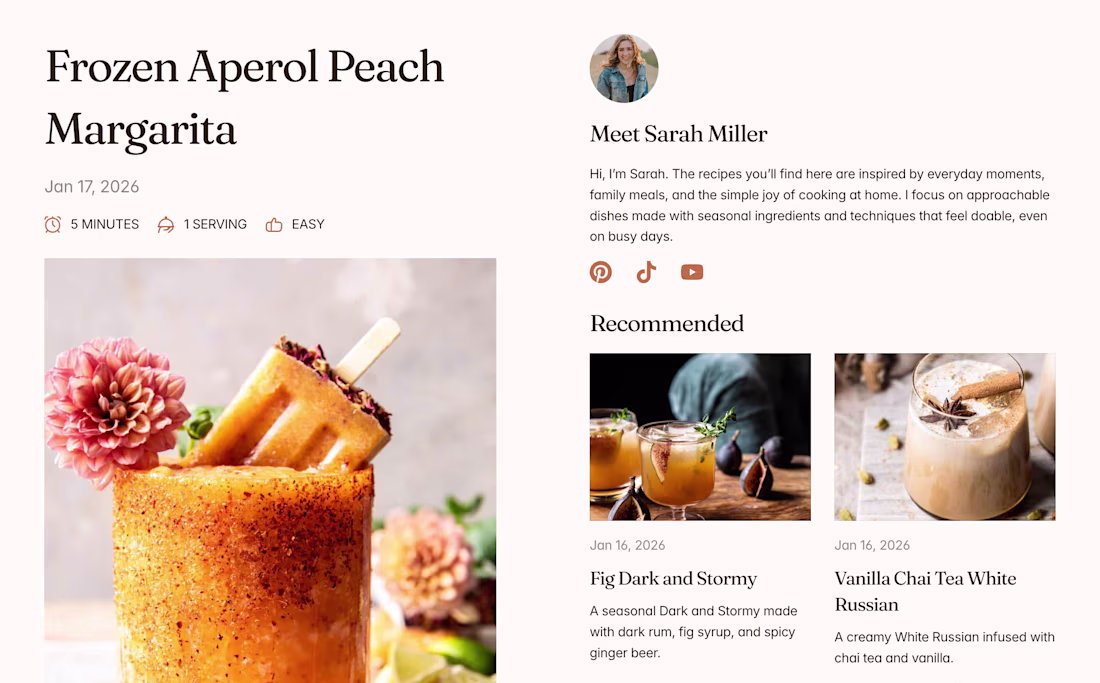Click the Recommended section heading

pos(666,323)
